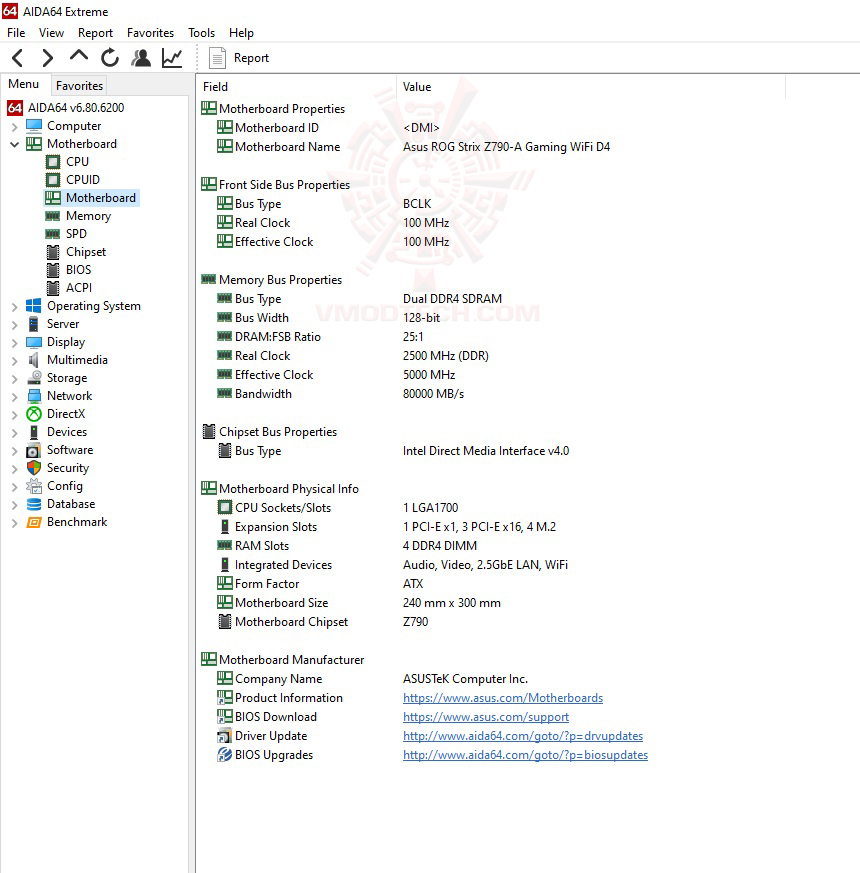Click the Devices icon in tree

pos(33,432)
